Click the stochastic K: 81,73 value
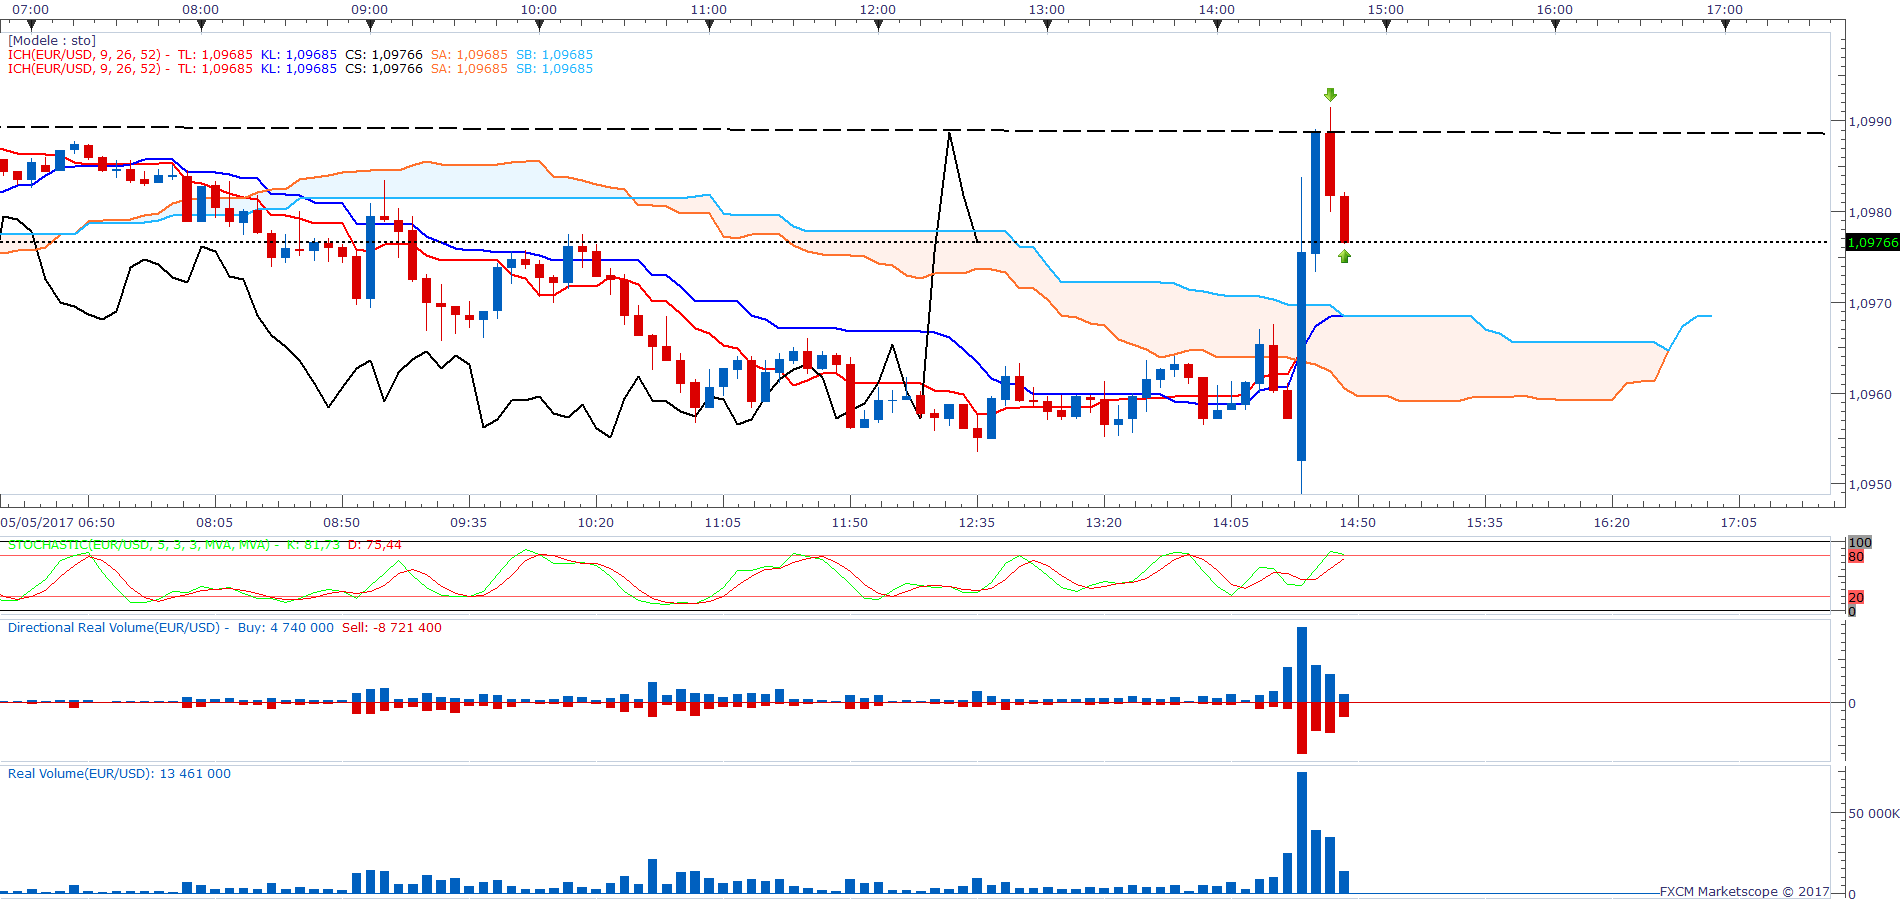This screenshot has height=900, width=1903. [313, 545]
